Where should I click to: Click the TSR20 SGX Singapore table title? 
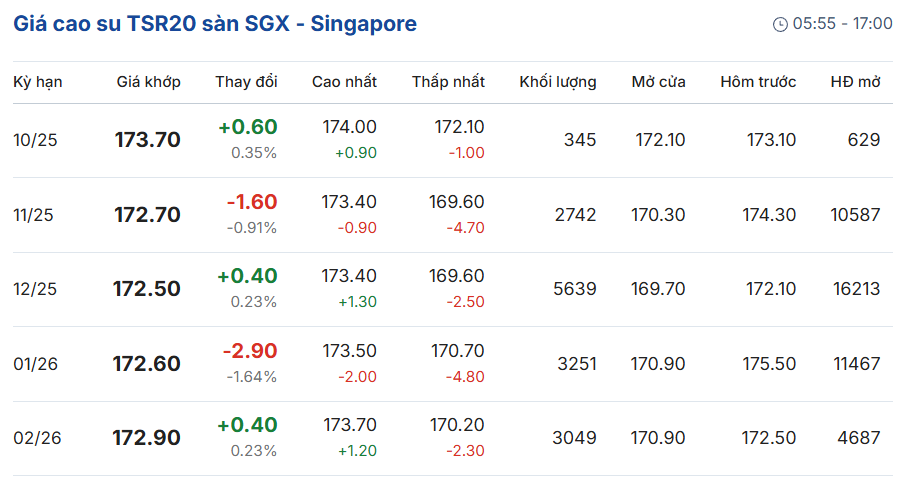(x=215, y=24)
